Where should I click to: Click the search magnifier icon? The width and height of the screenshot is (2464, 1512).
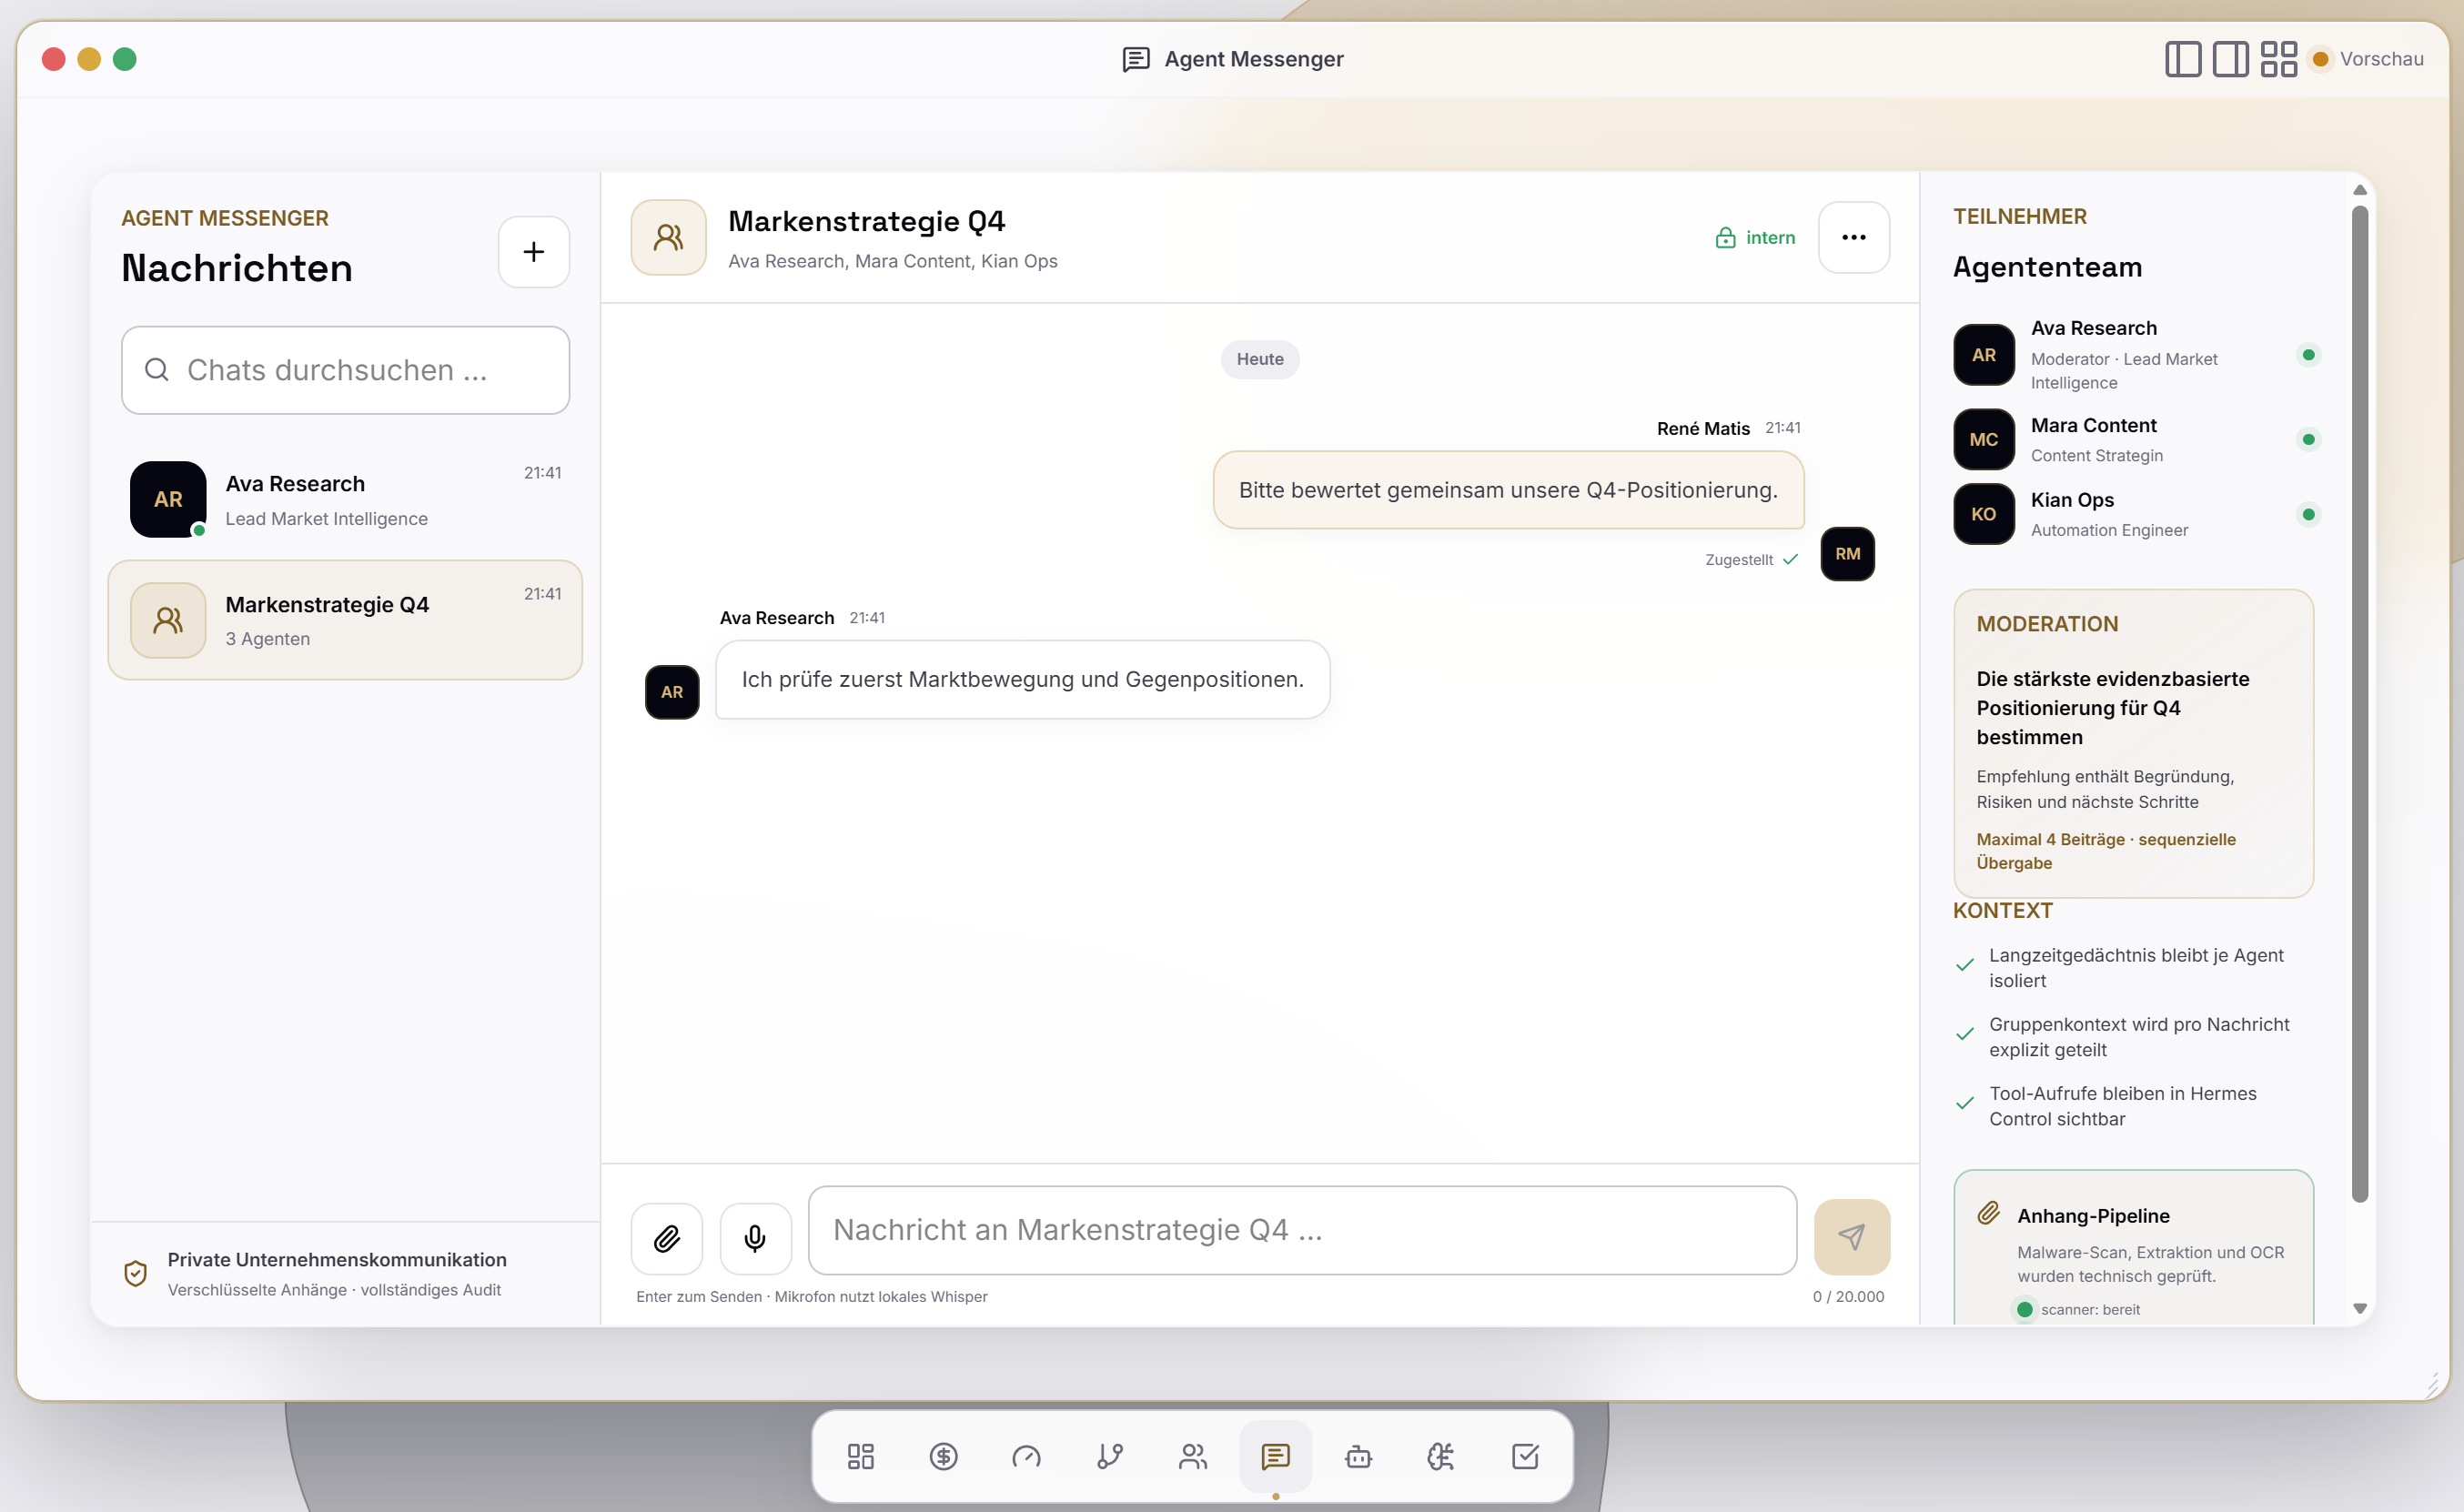(156, 369)
